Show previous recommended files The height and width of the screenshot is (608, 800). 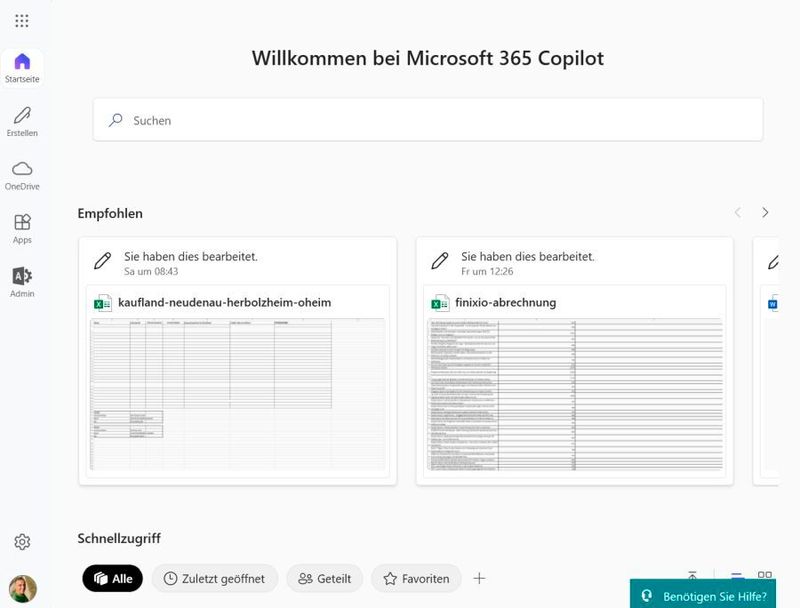(738, 213)
